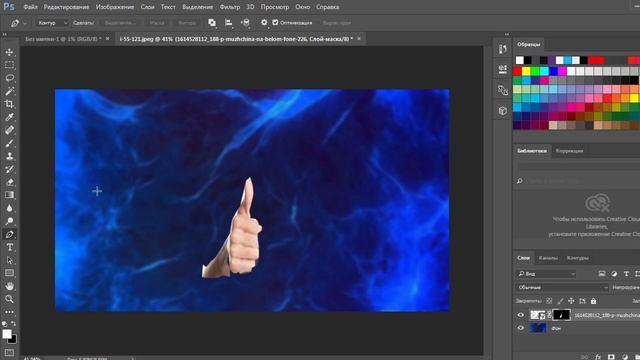Click the yellow swatch in Образцы
Screen dimensions: 640x360
(527, 71)
